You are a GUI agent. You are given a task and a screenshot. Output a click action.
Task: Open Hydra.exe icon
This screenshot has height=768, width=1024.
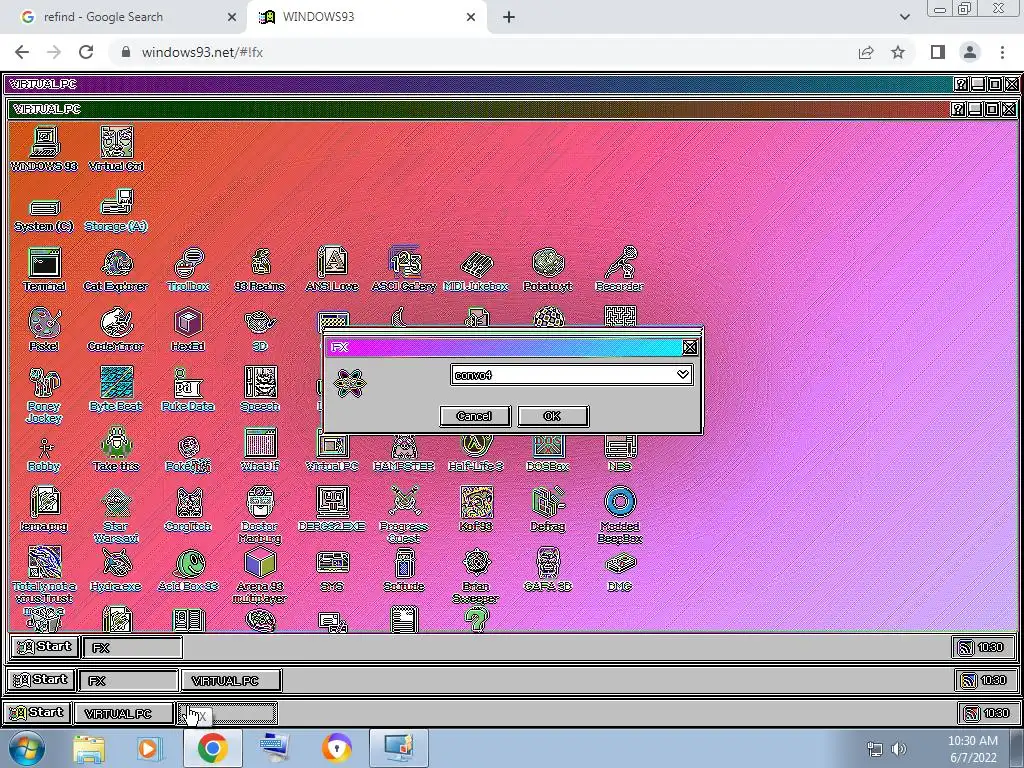[116, 569]
